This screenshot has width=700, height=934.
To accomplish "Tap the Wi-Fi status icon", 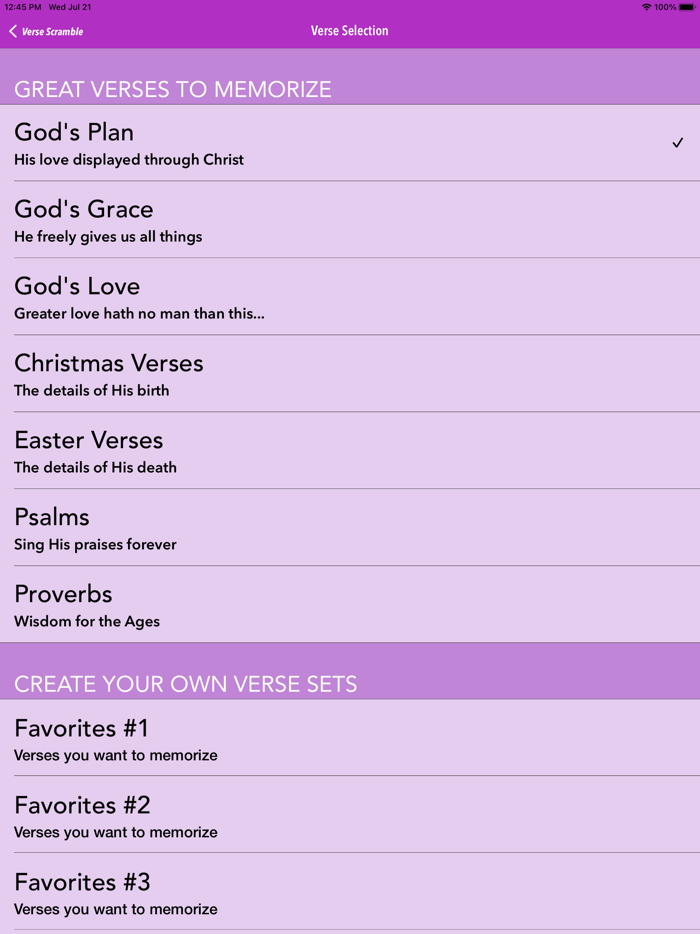I will 646,7.
